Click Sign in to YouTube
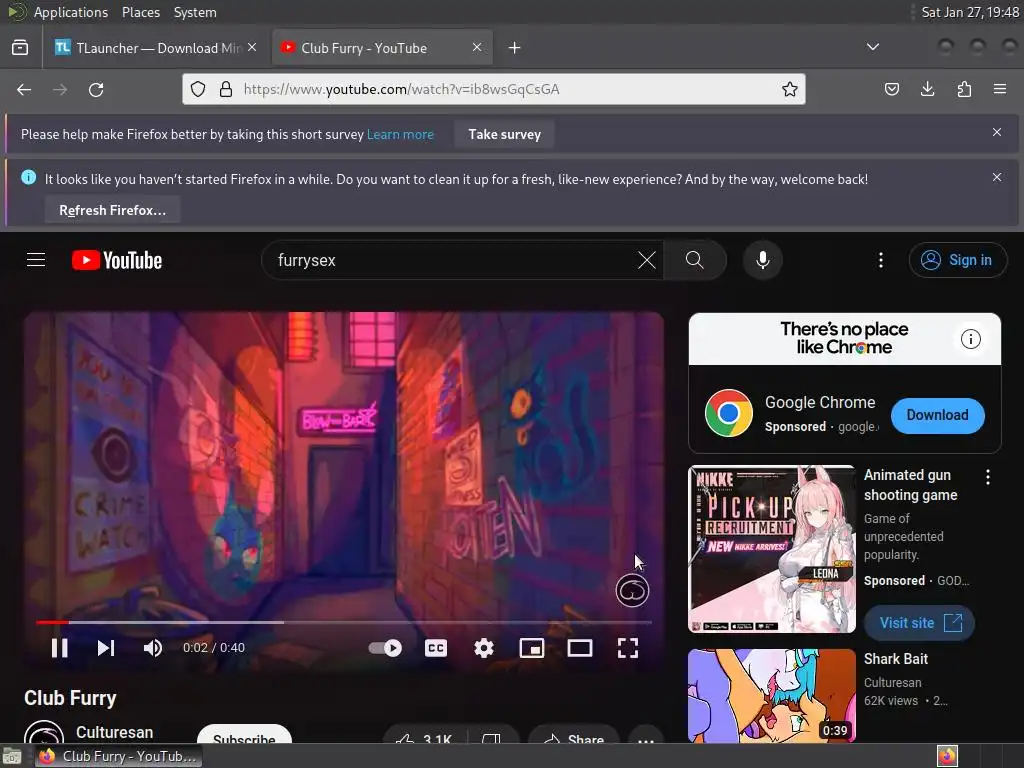This screenshot has height=768, width=1024. 957,260
